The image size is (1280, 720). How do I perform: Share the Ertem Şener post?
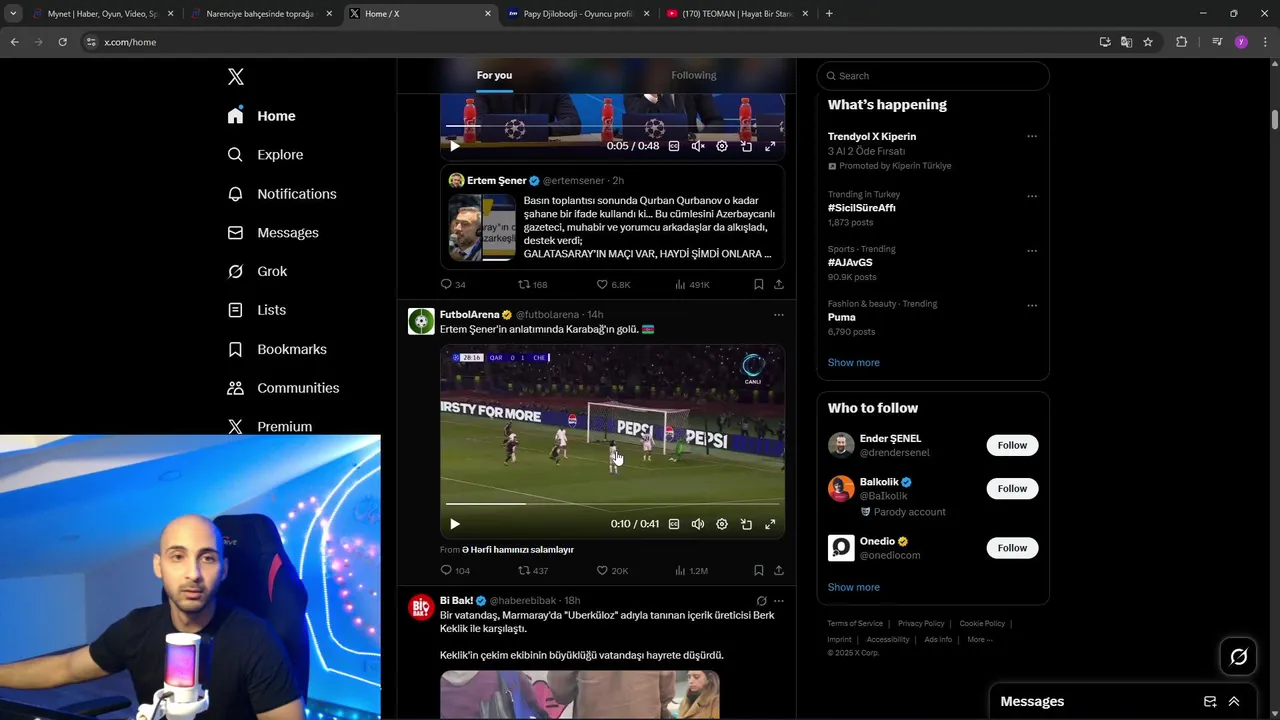coord(779,284)
